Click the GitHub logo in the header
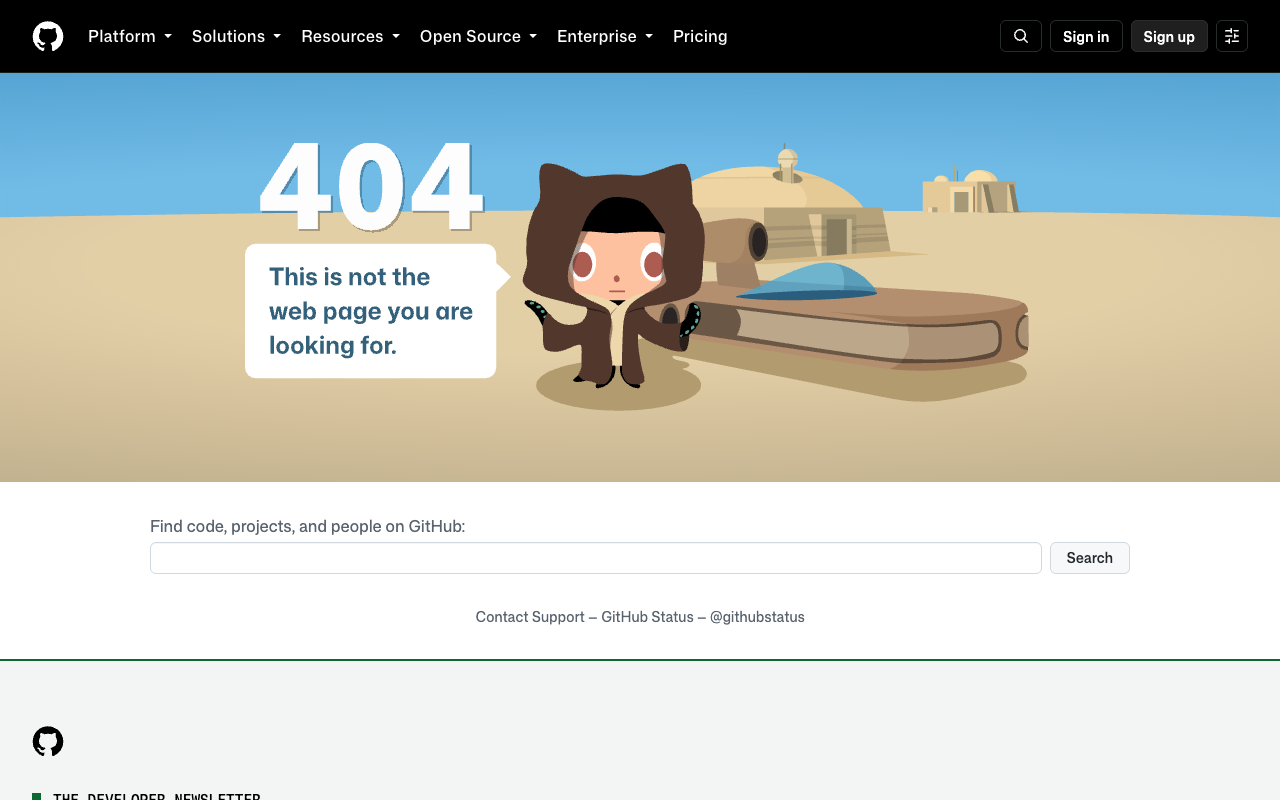The height and width of the screenshot is (800, 1280). click(x=48, y=36)
